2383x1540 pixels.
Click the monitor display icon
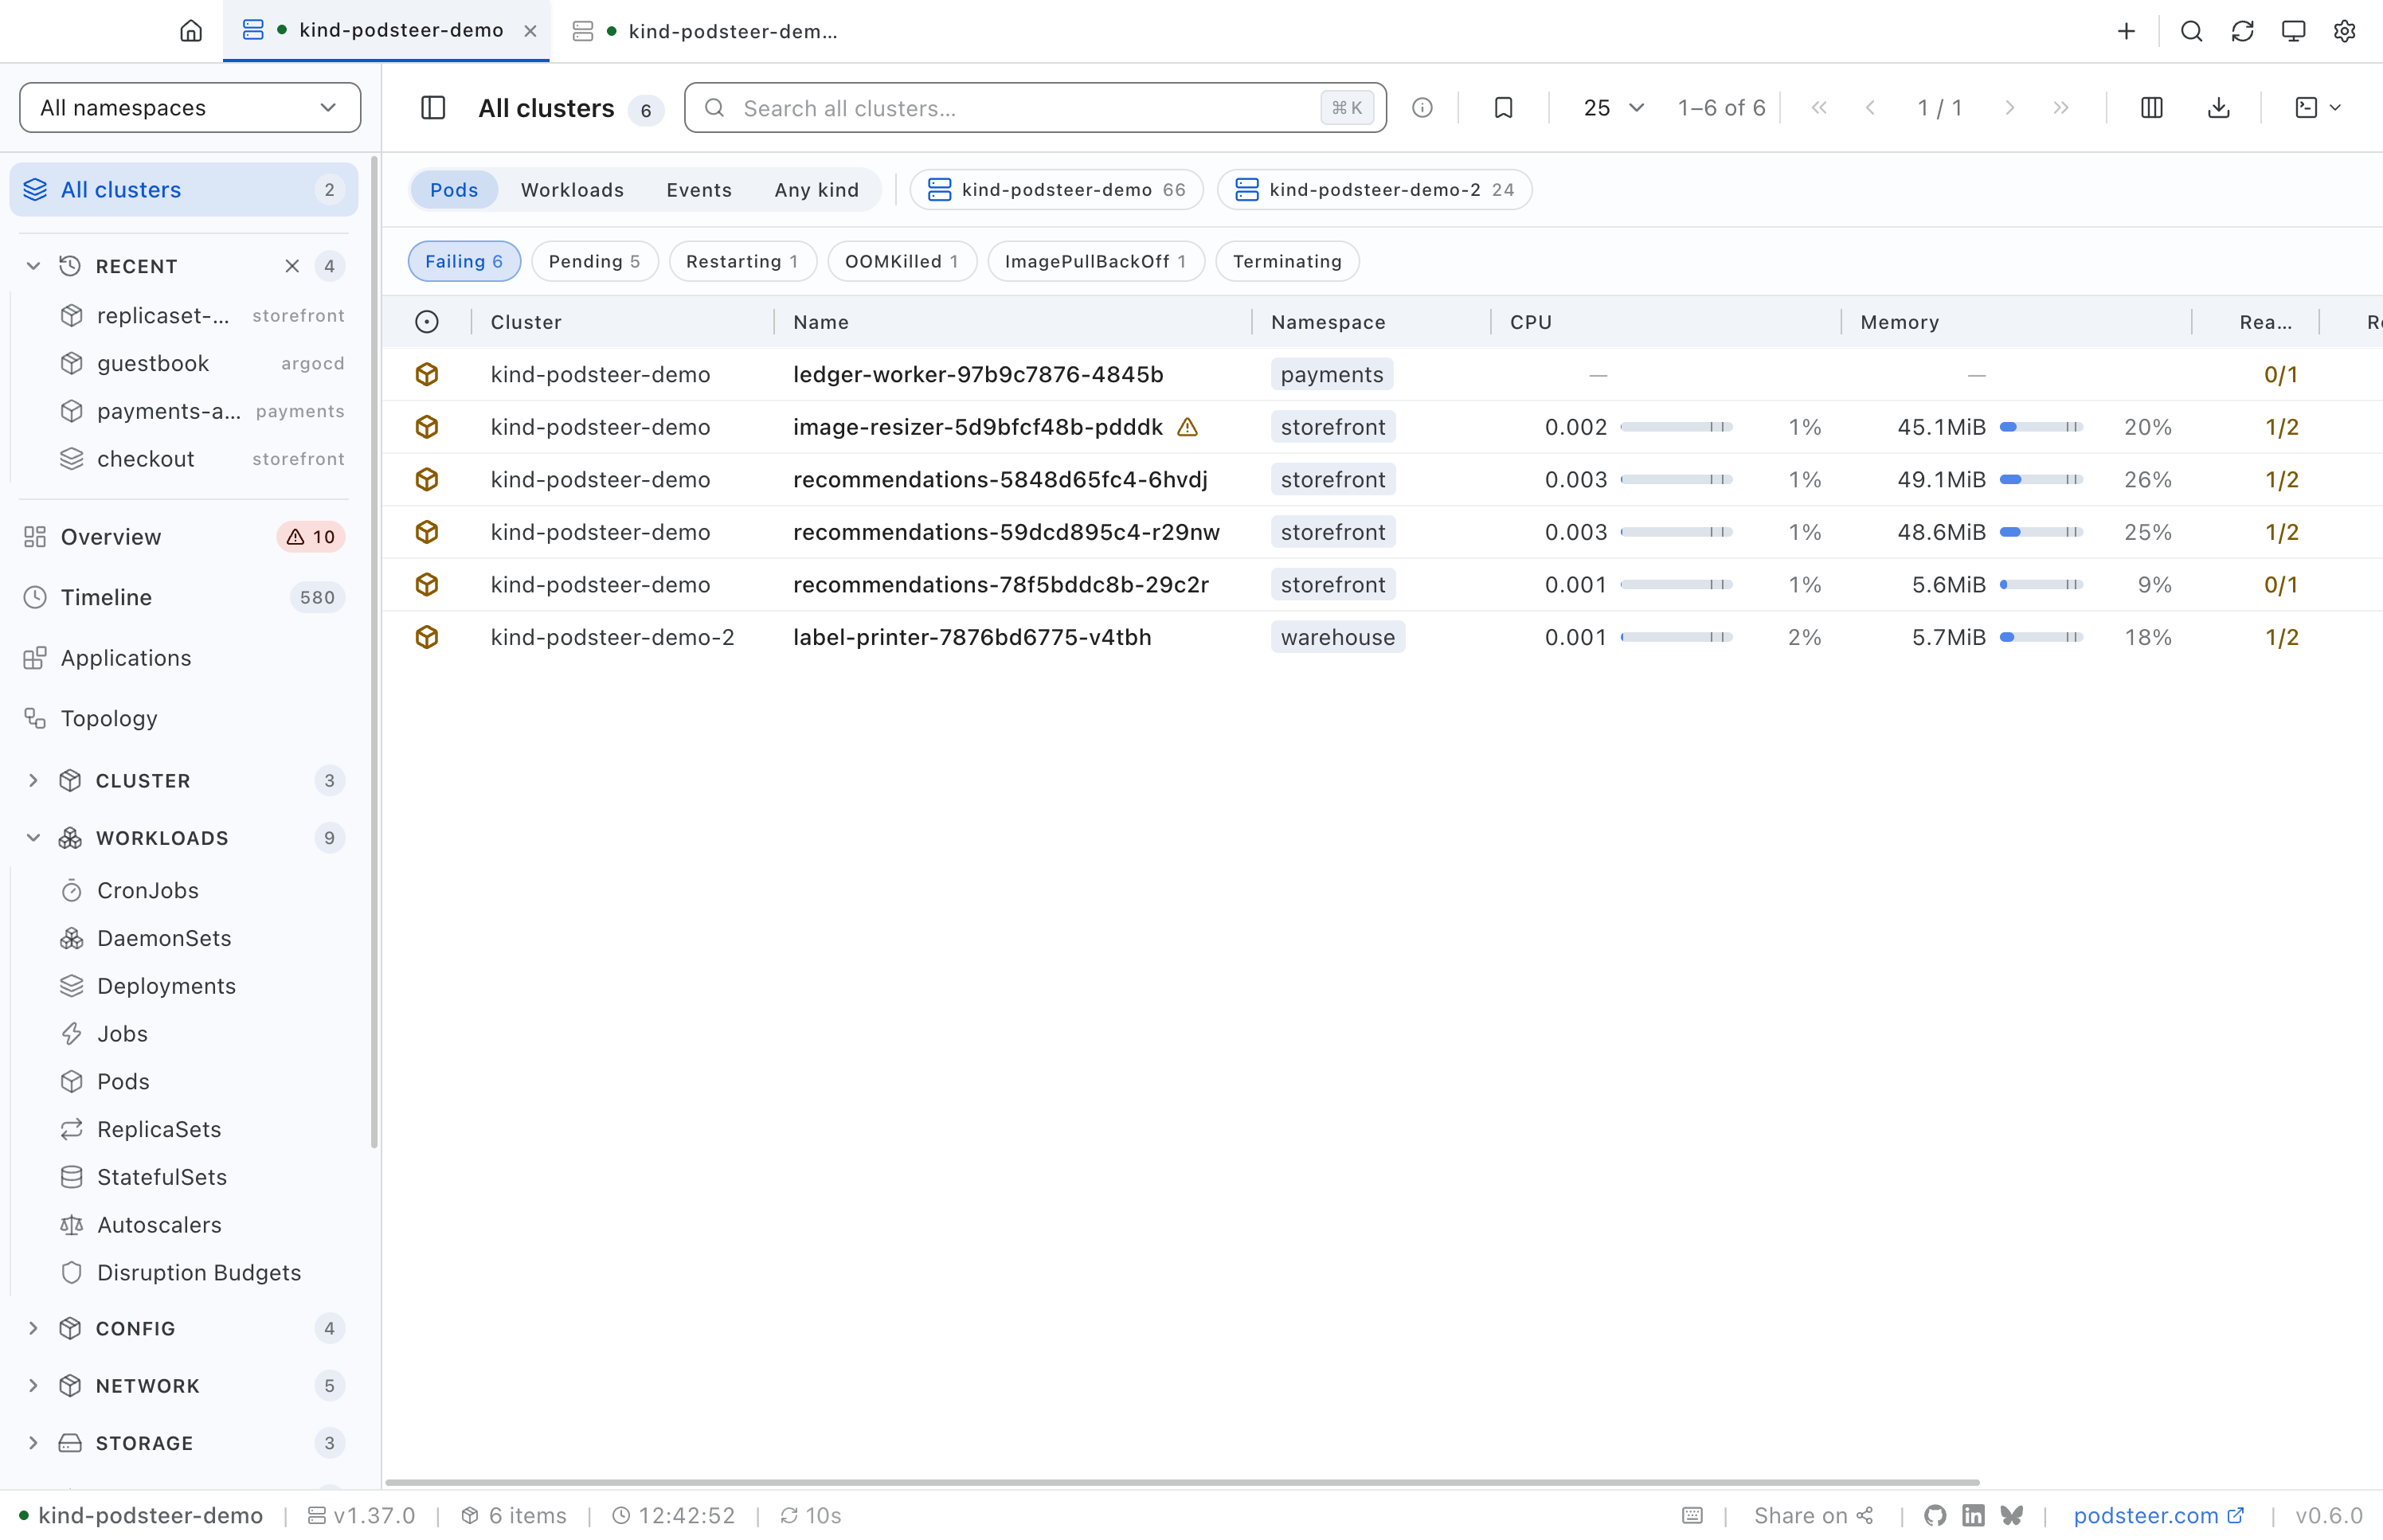click(2293, 31)
